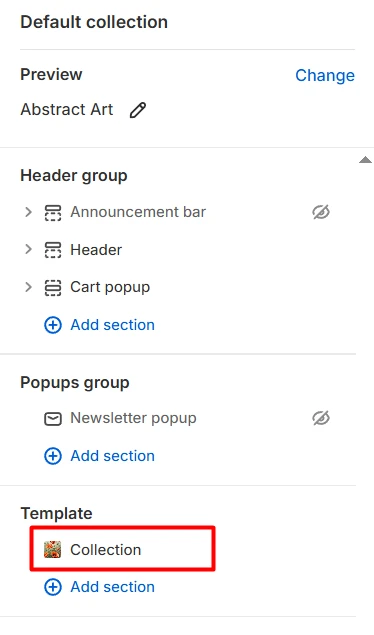Expand the Cart popup section
The image size is (374, 635).
28,287
